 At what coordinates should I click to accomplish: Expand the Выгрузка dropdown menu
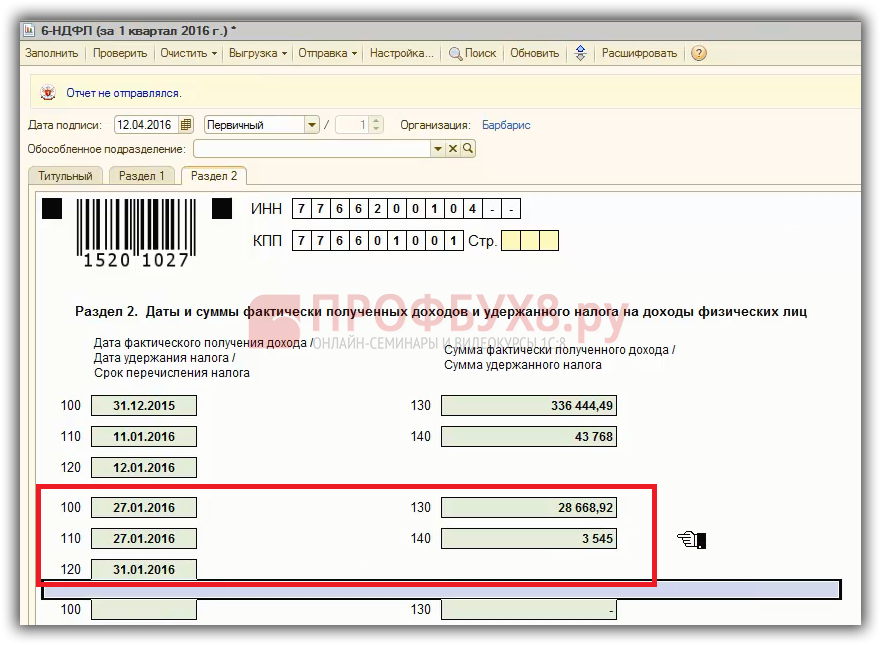(258, 53)
